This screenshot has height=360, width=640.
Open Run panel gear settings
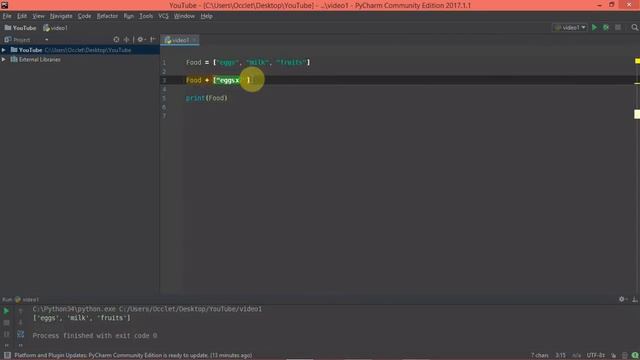click(622, 299)
